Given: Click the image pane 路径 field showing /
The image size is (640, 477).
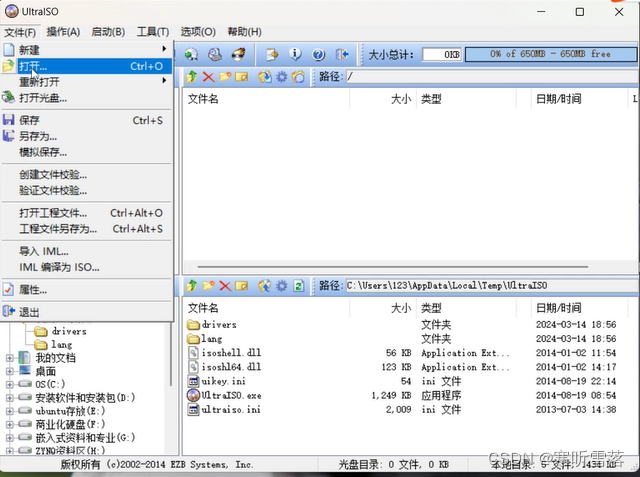Looking at the screenshot, I should point(492,77).
